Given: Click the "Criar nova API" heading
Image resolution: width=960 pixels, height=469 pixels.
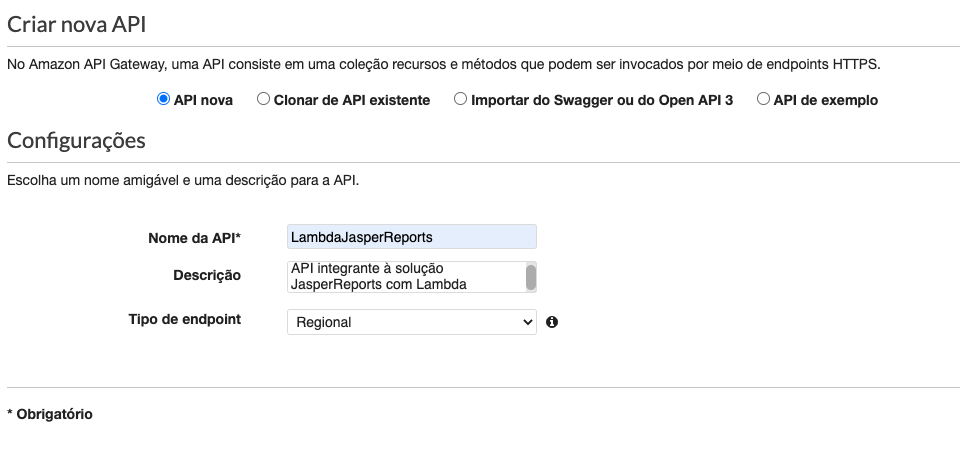Looking at the screenshot, I should pos(77,25).
